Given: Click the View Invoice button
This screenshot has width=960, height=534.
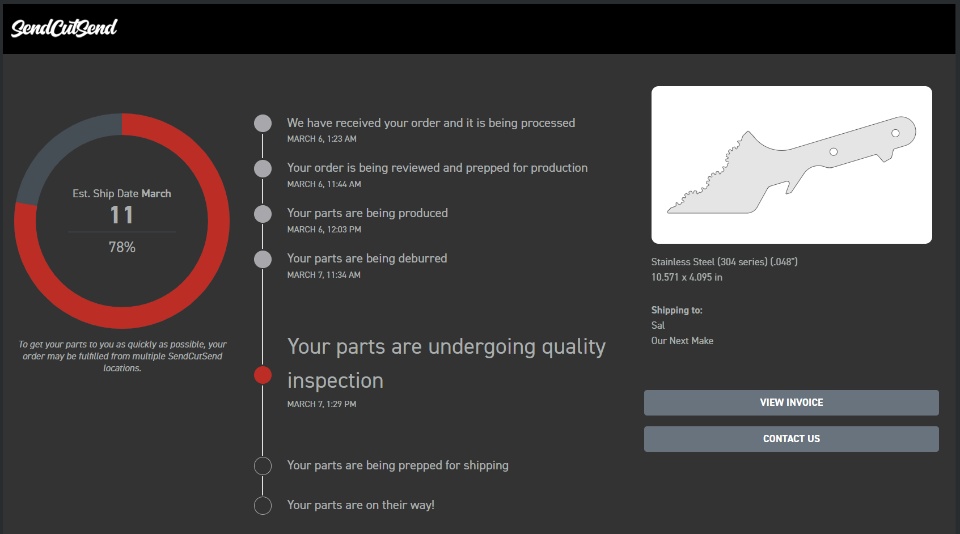Looking at the screenshot, I should [791, 403].
